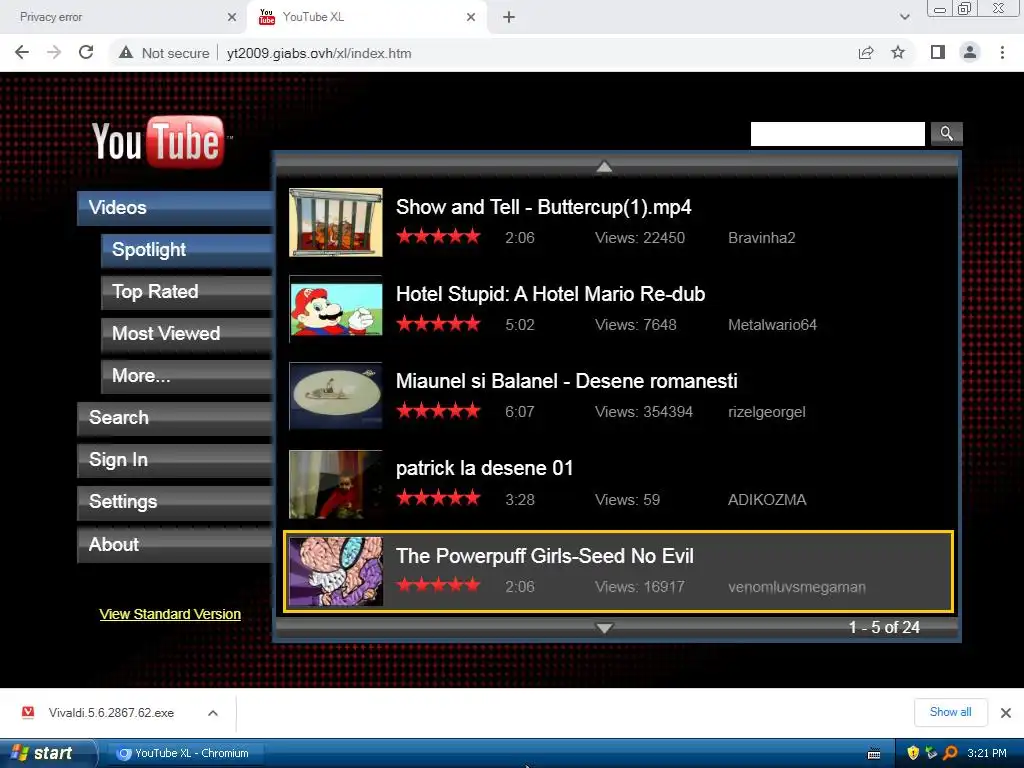Click View Standard Version link
Image resolution: width=1024 pixels, height=768 pixels.
click(x=170, y=614)
